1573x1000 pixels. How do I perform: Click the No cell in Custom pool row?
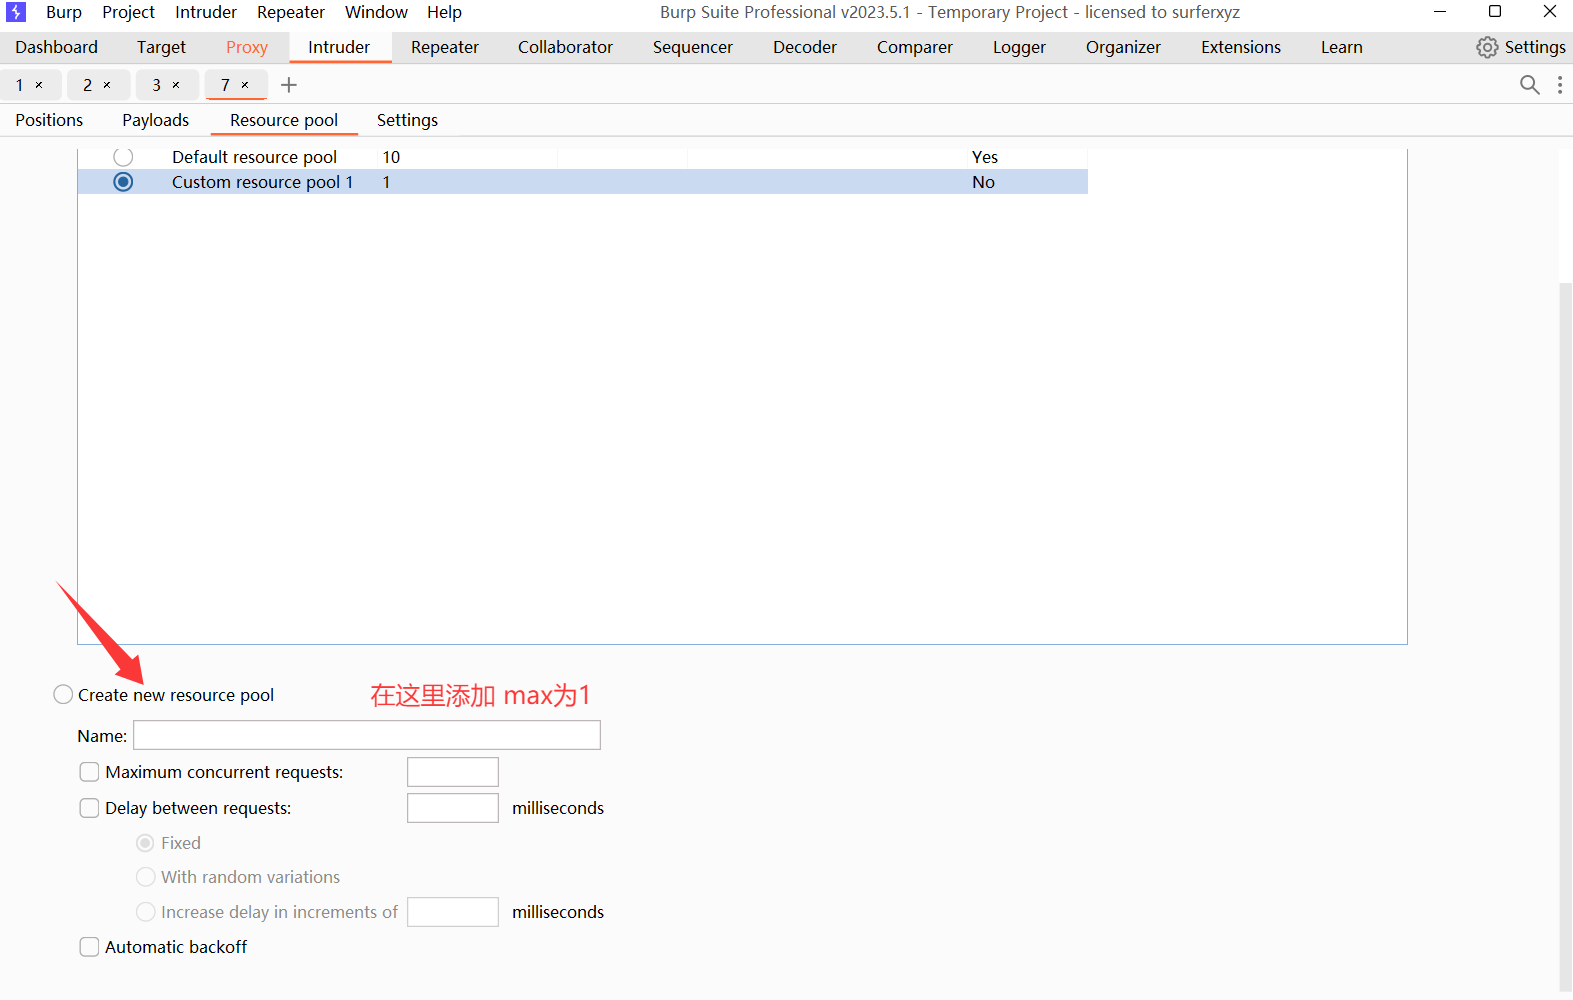point(983,182)
